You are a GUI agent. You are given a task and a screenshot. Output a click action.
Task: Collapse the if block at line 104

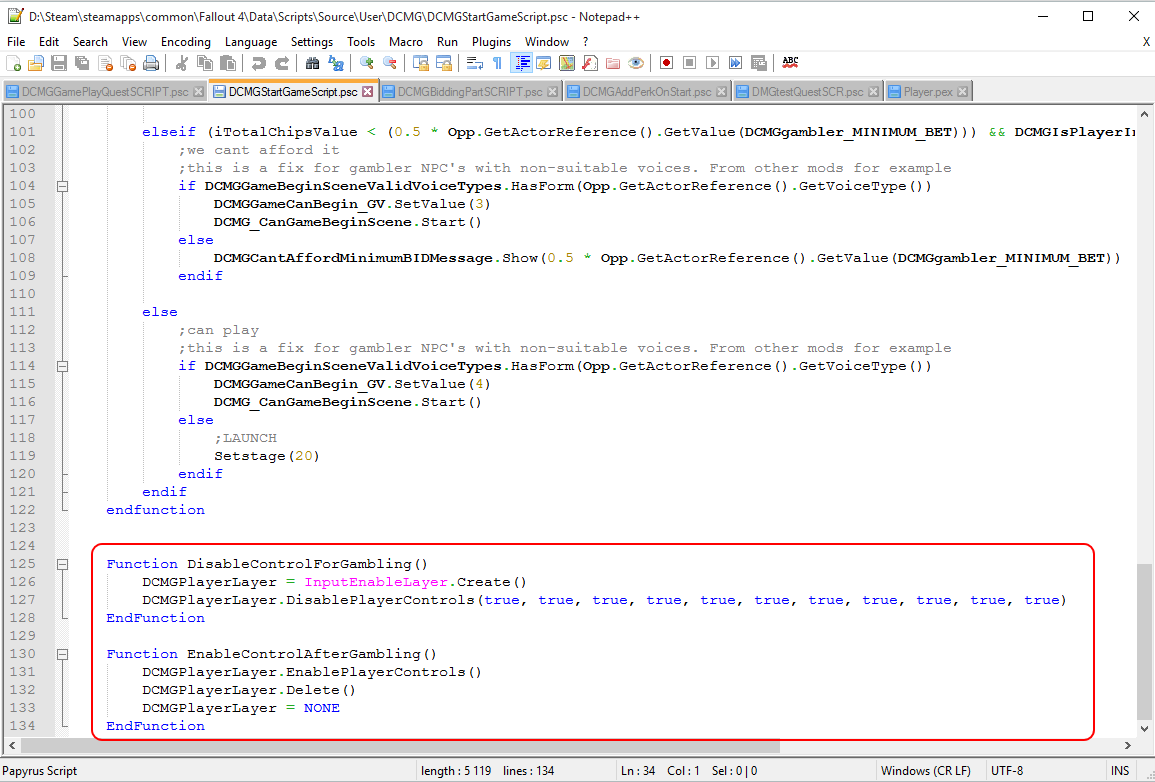(63, 186)
